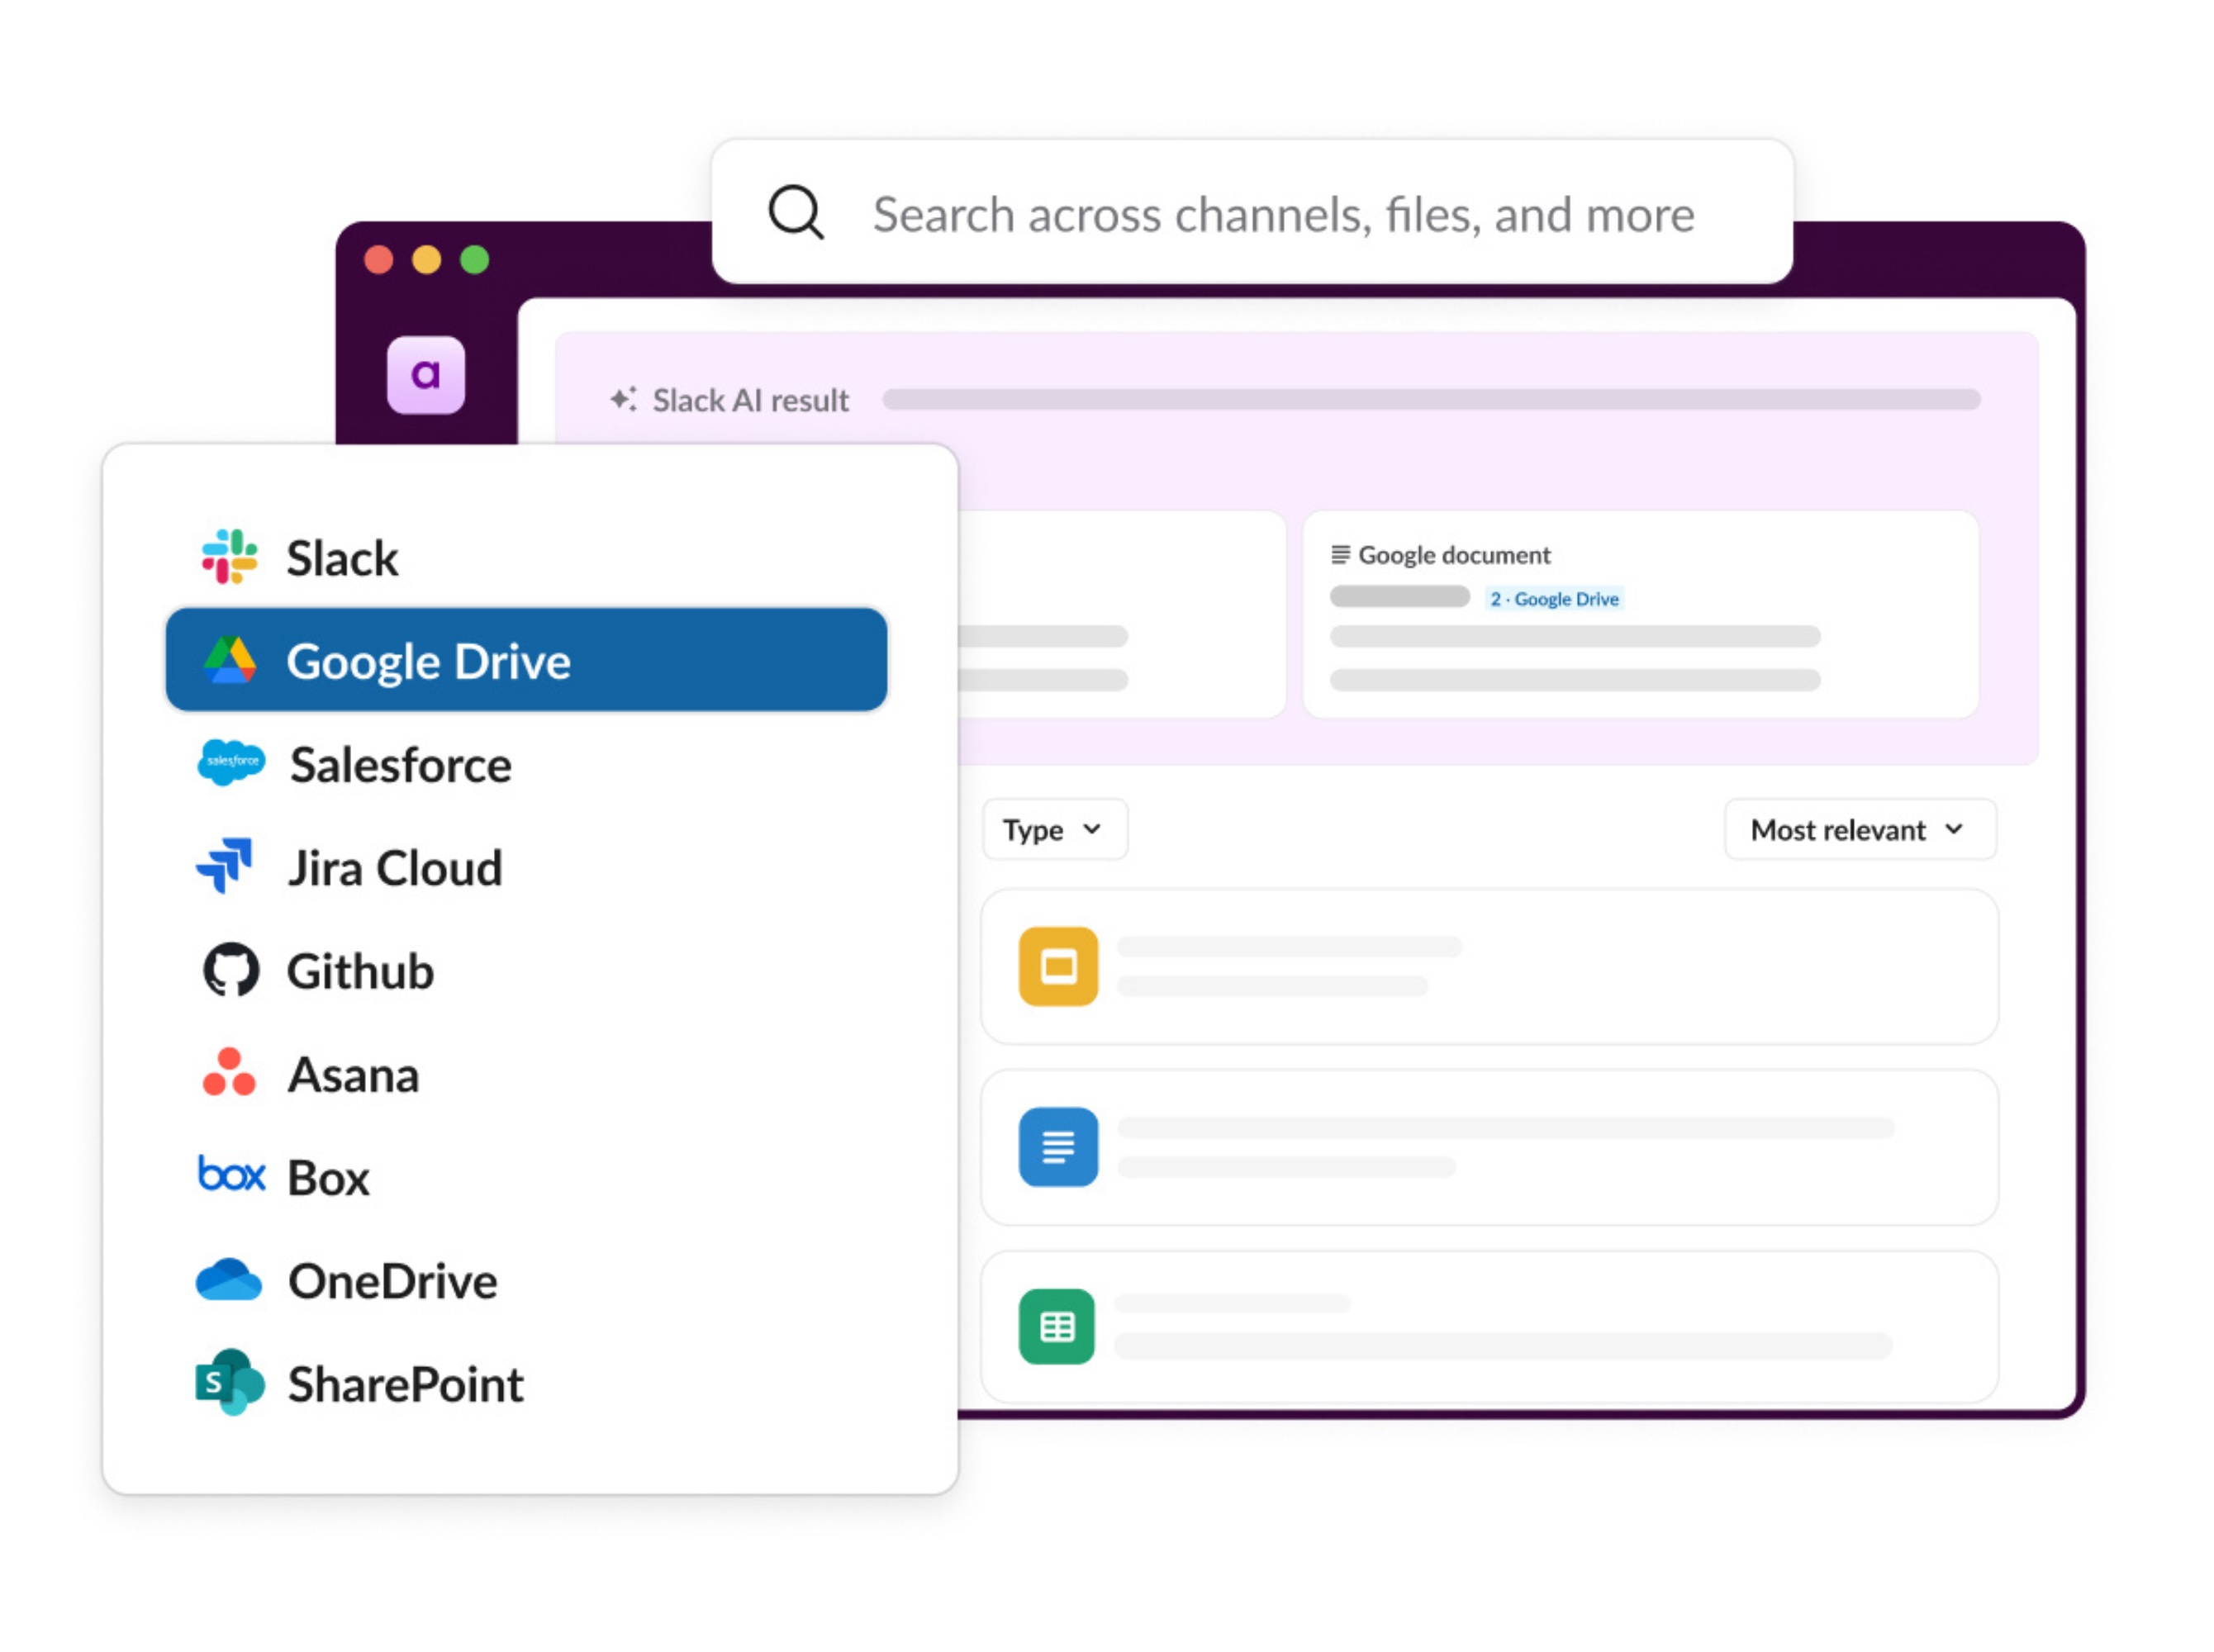Select Slack in the source list
This screenshot has height=1652, width=2214.
[526, 557]
